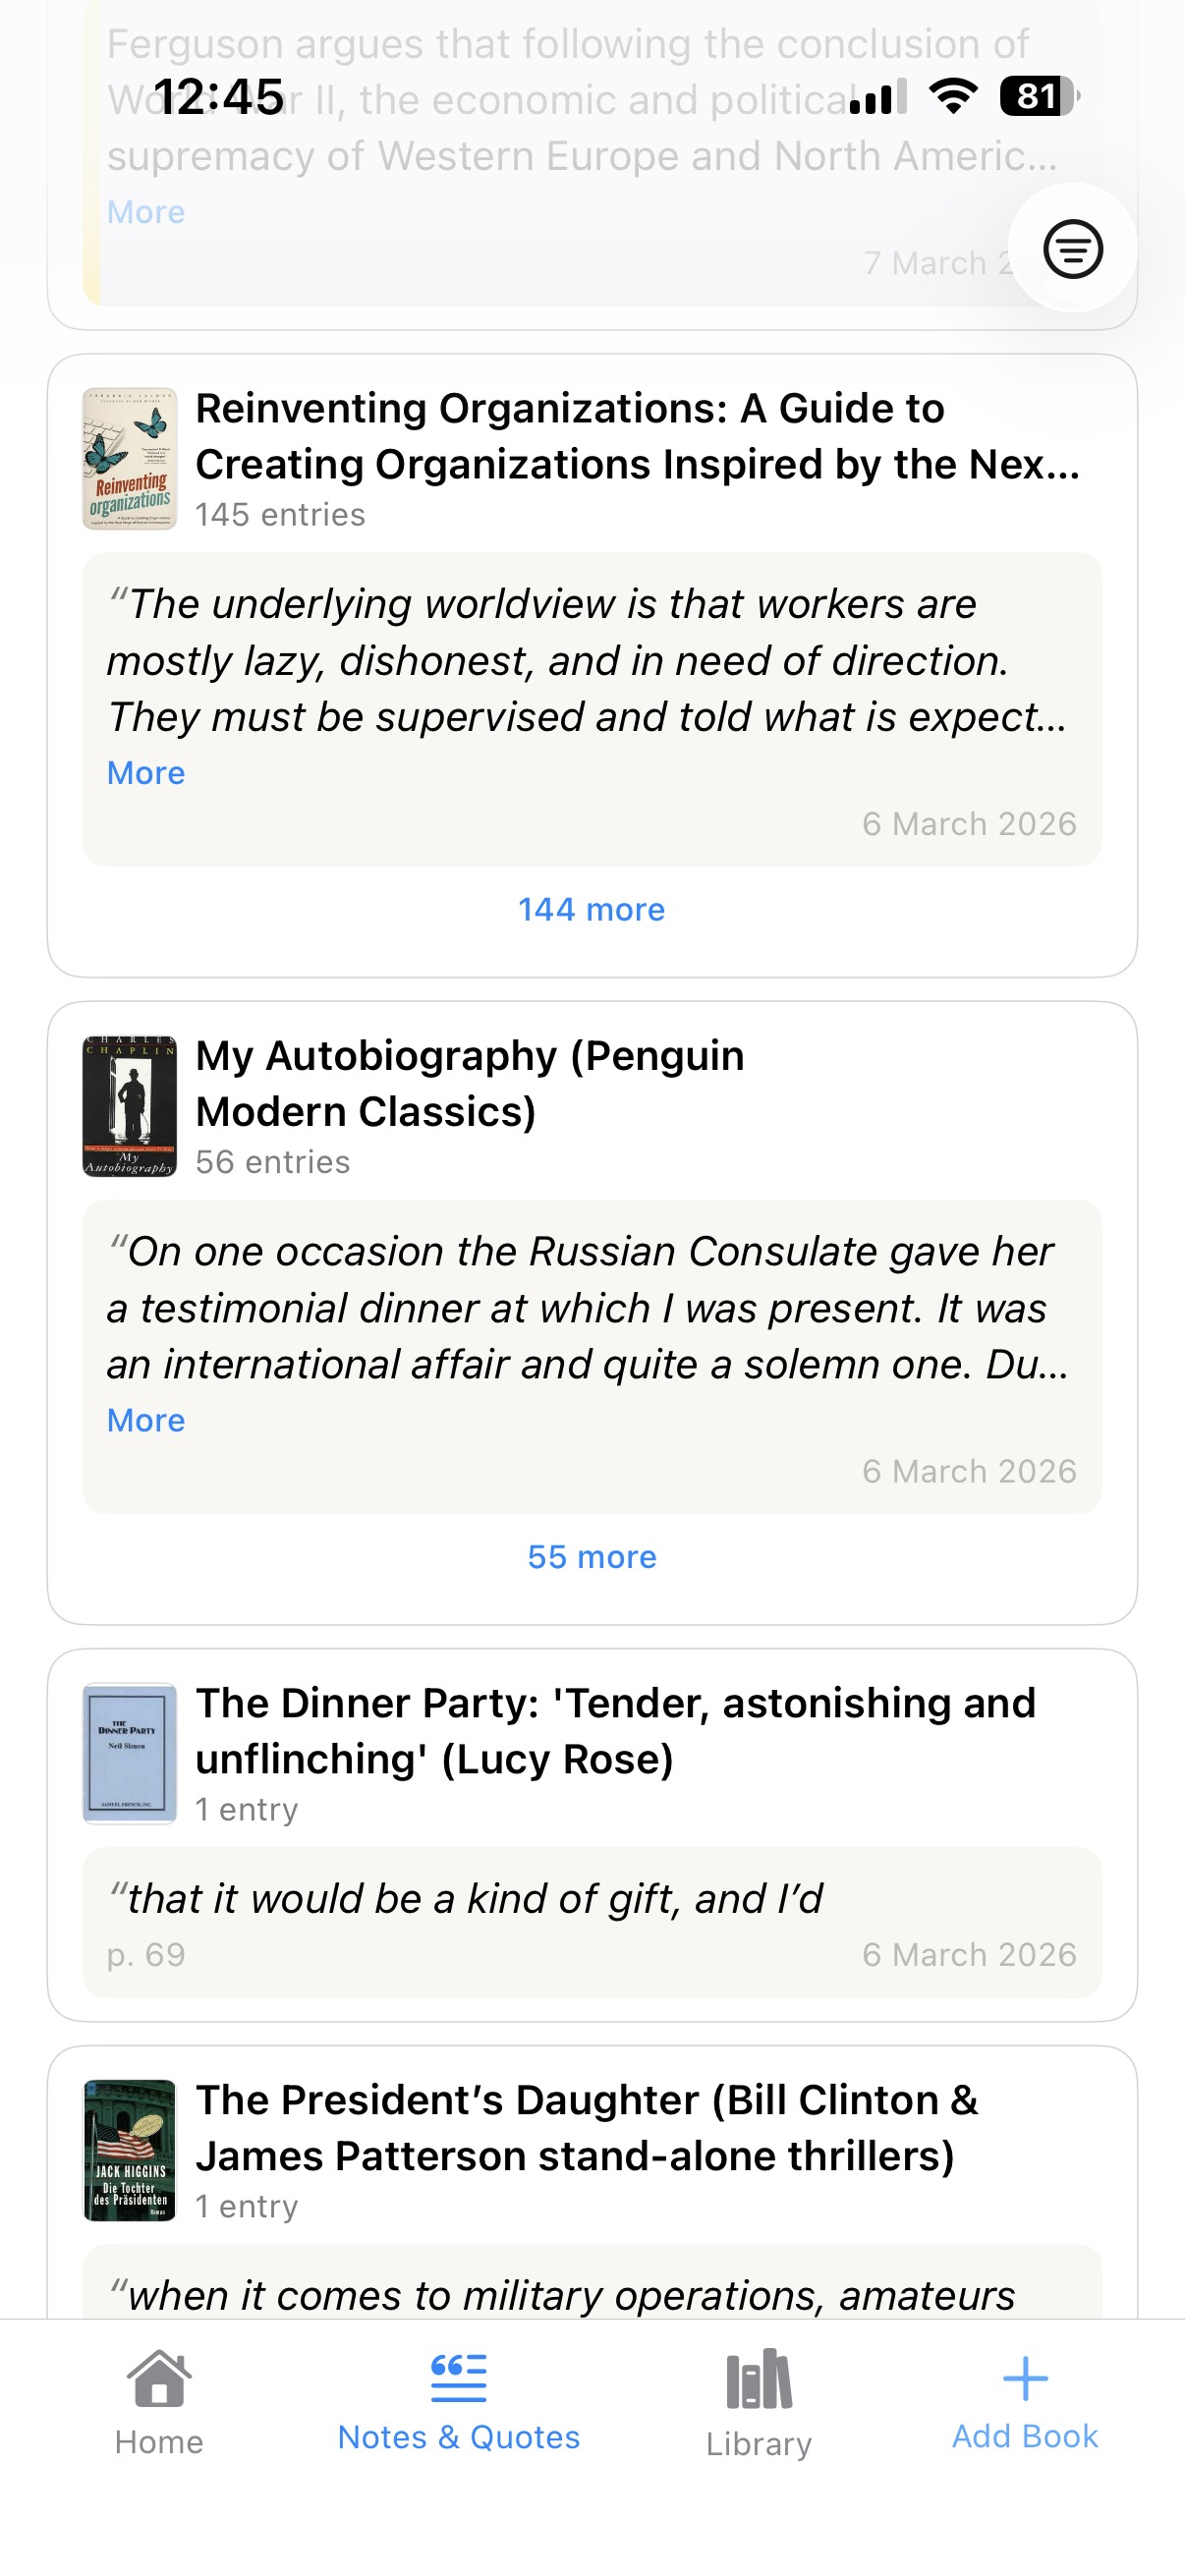Show 144 more Reinventing Organizations entries

[x=591, y=909]
